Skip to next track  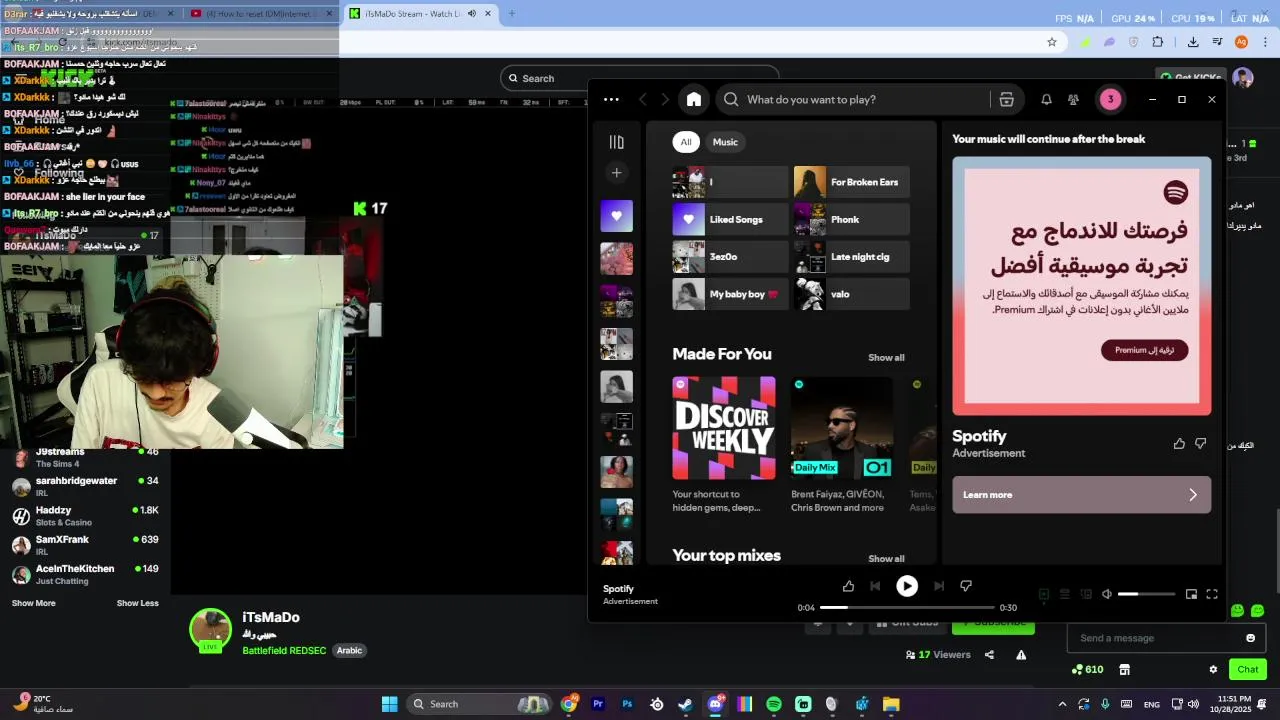pos(938,586)
